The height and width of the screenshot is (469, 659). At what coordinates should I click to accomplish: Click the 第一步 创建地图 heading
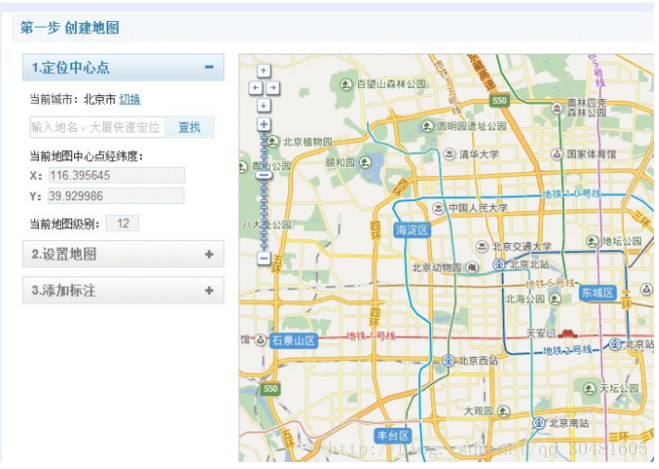click(x=70, y=28)
